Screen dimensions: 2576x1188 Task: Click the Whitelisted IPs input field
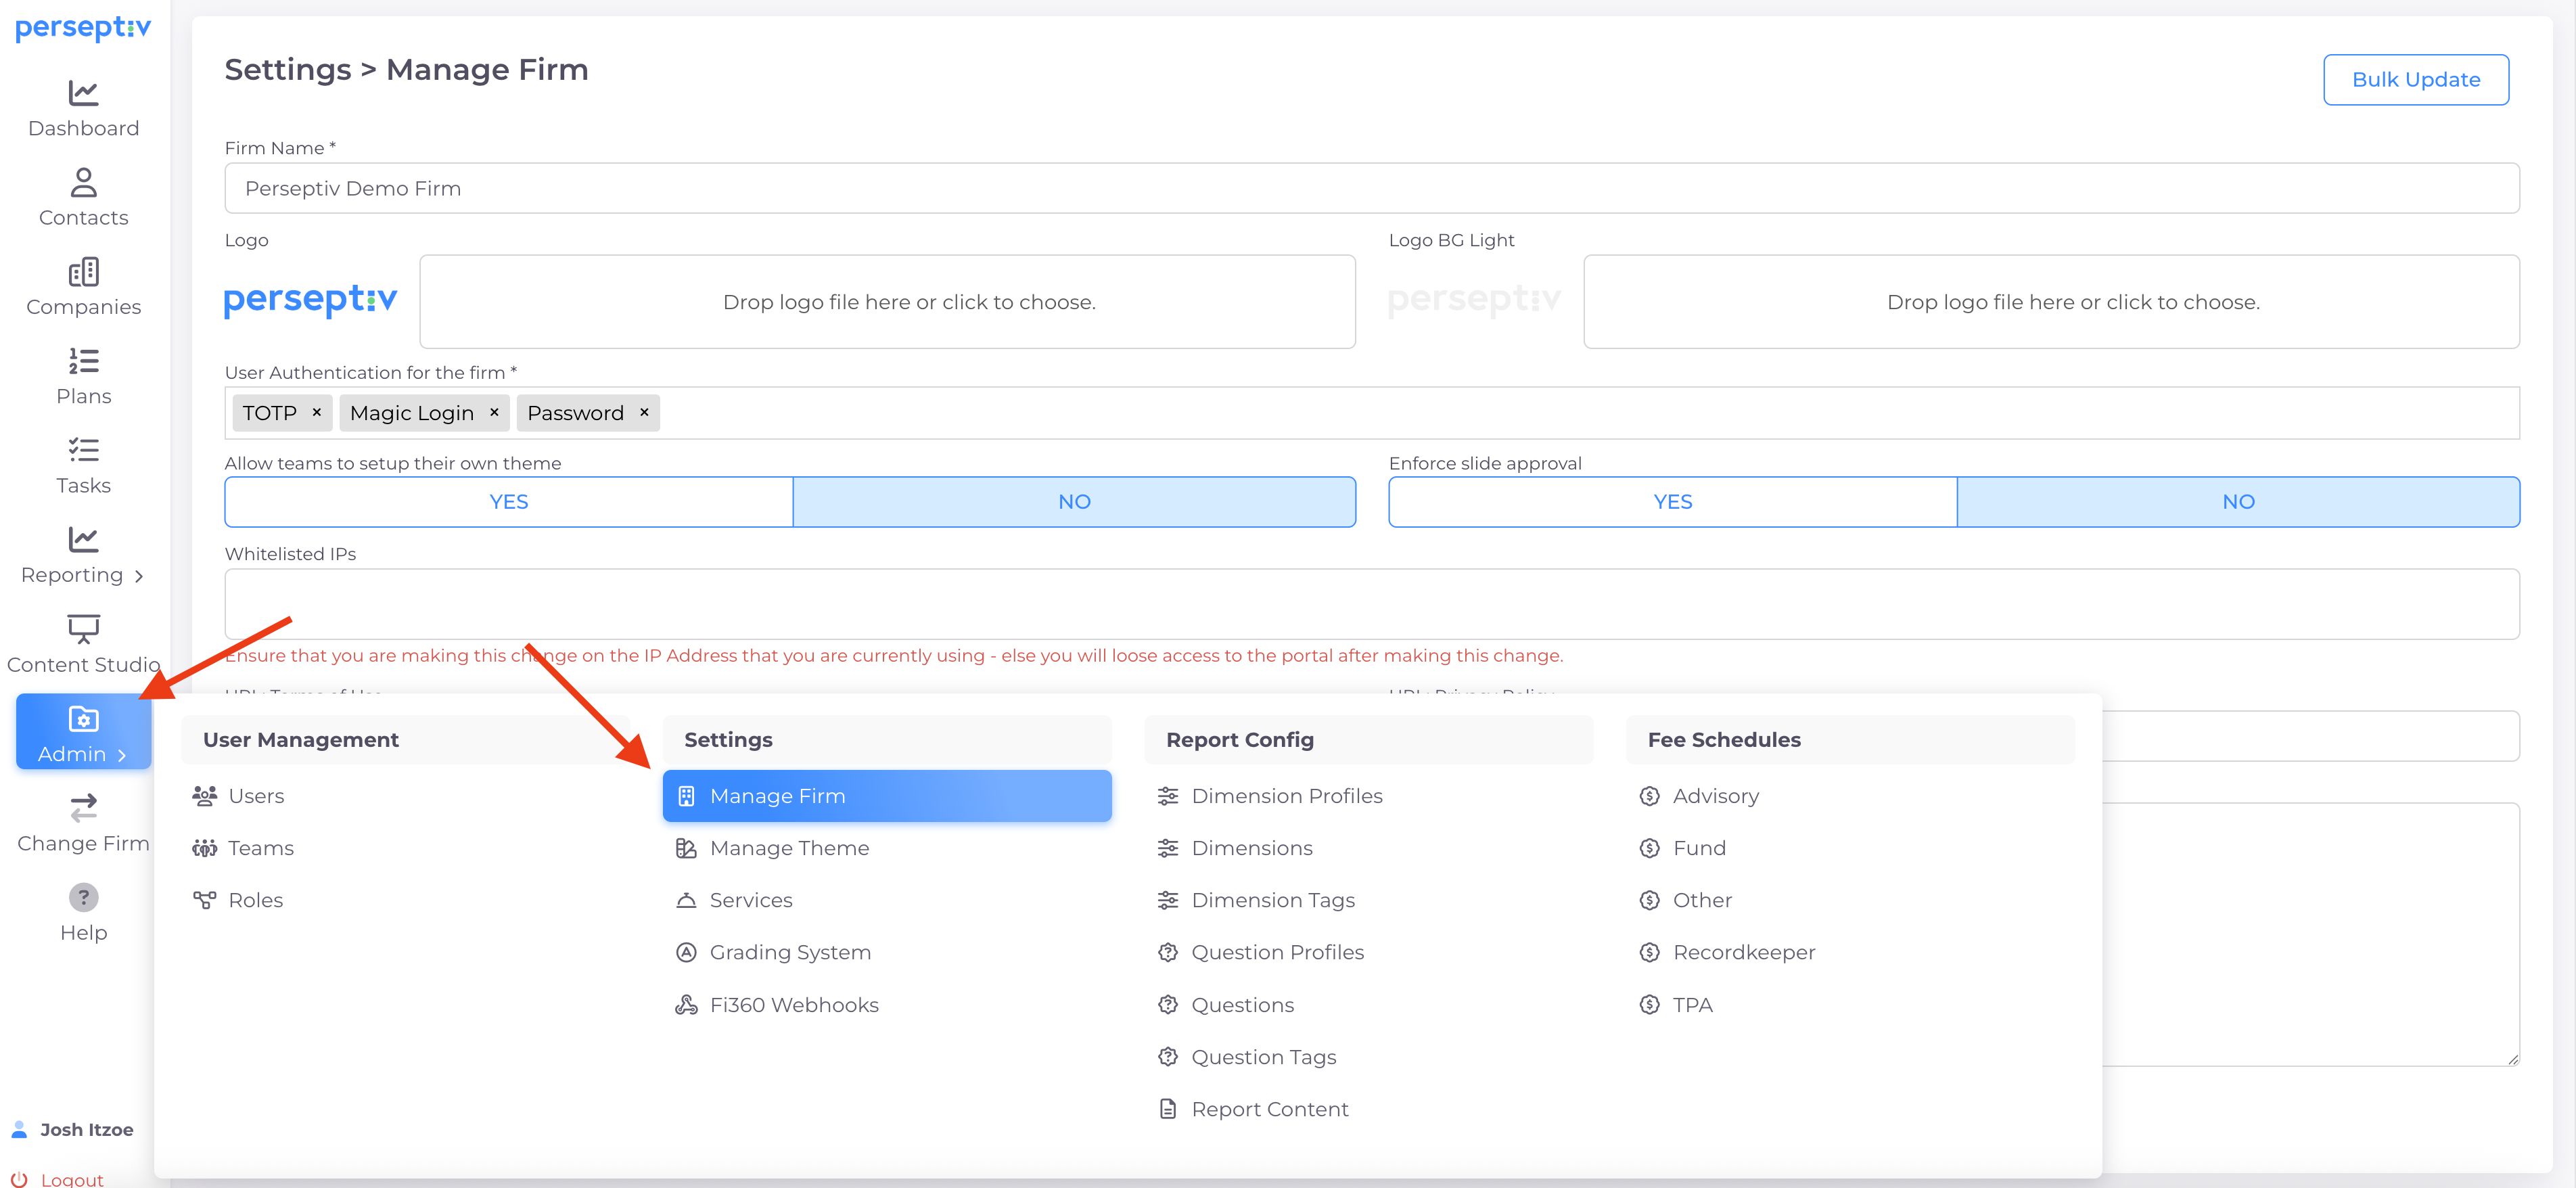tap(1370, 604)
